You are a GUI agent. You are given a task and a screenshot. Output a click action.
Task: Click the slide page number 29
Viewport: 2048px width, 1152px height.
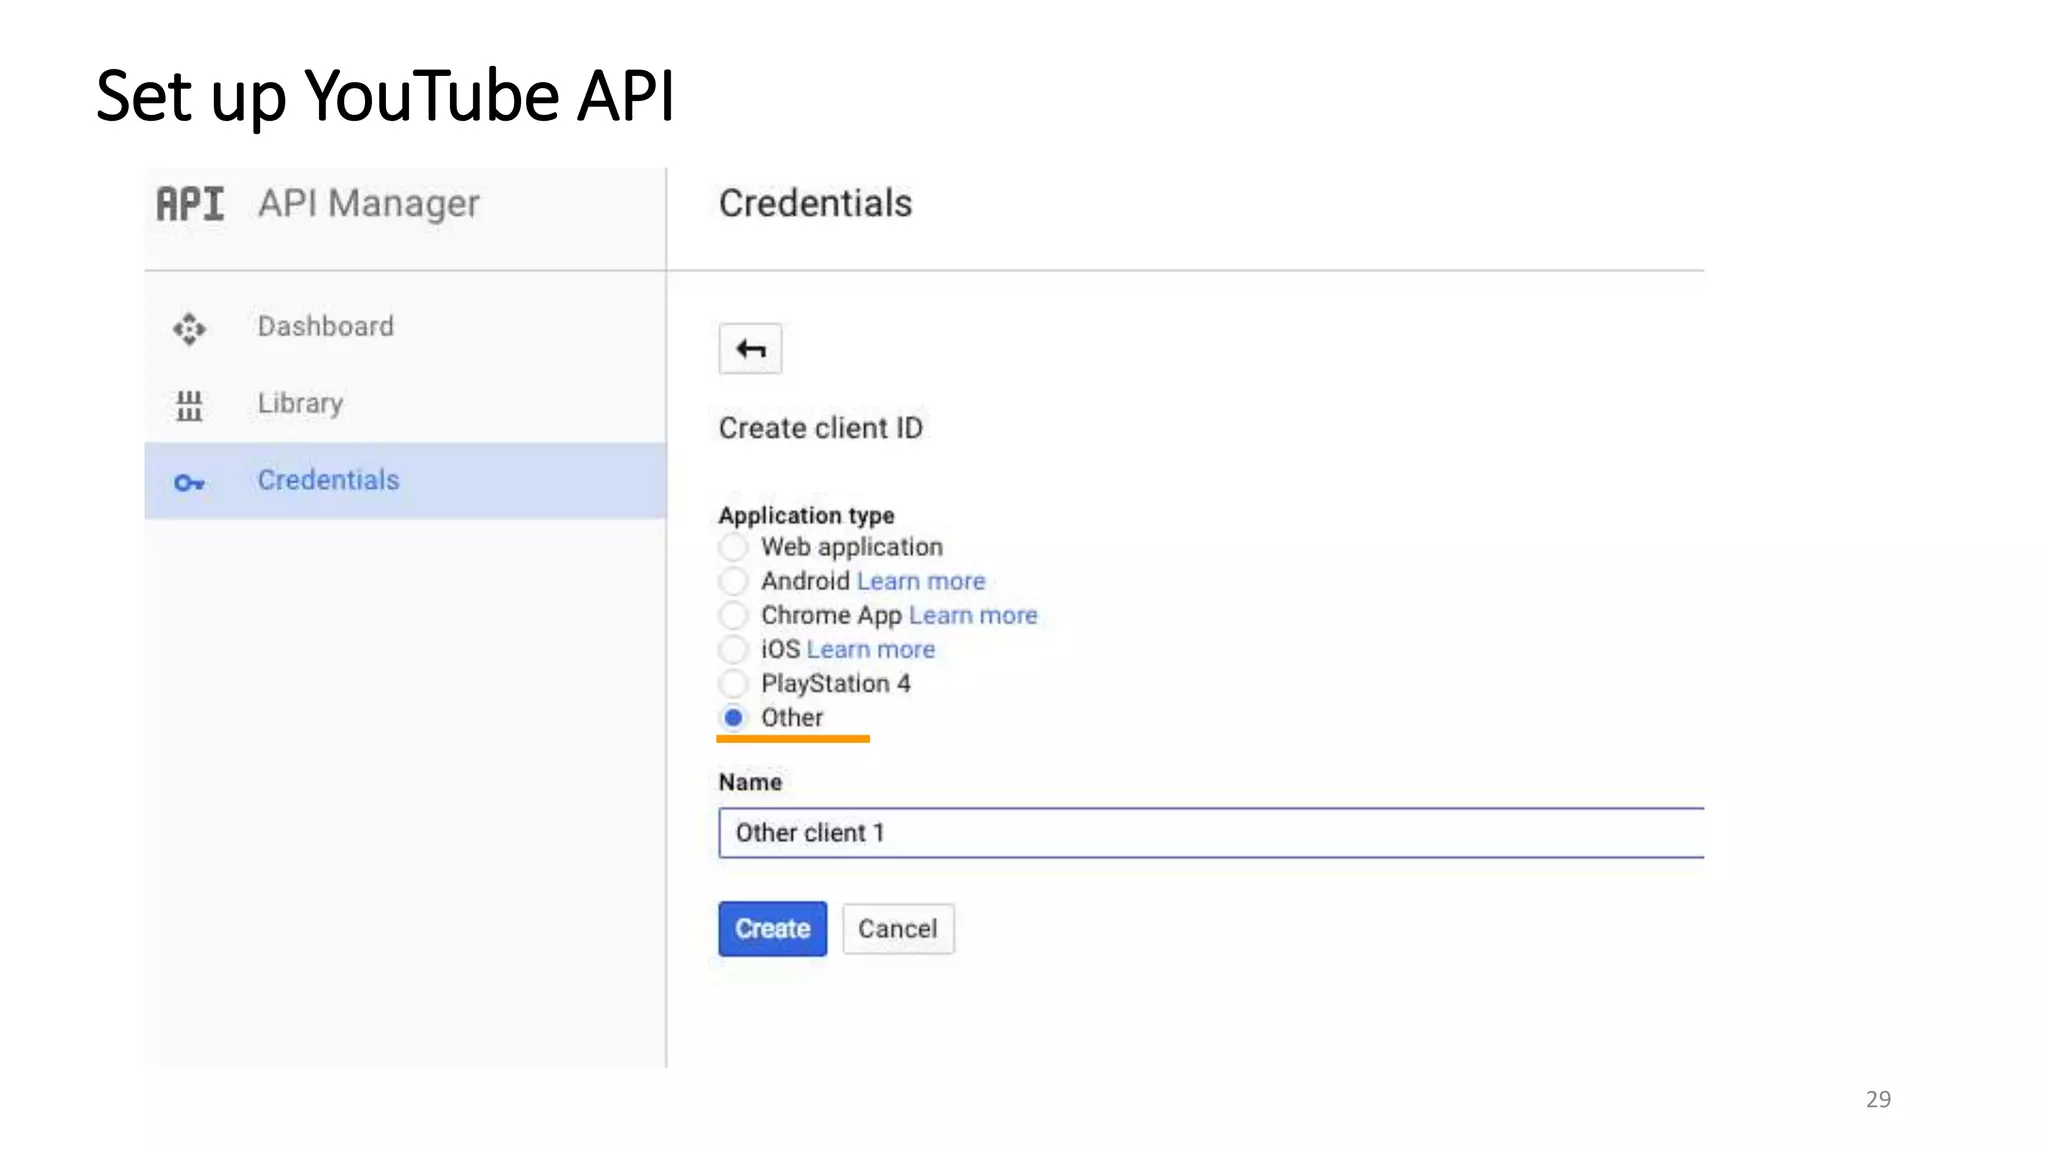click(1878, 1099)
